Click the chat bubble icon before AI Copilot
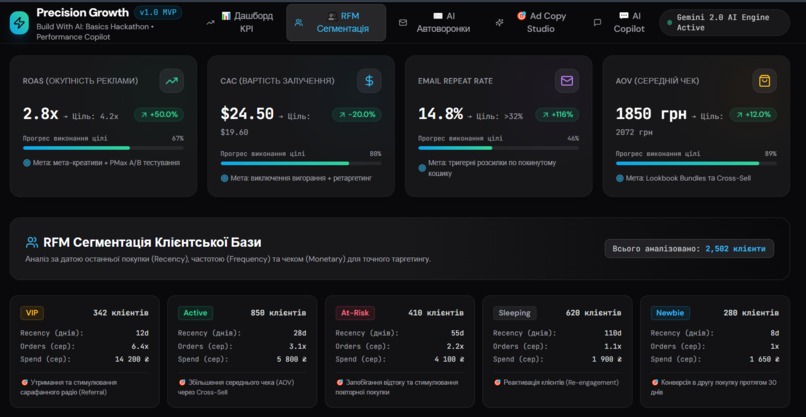The image size is (806, 417). [x=597, y=23]
